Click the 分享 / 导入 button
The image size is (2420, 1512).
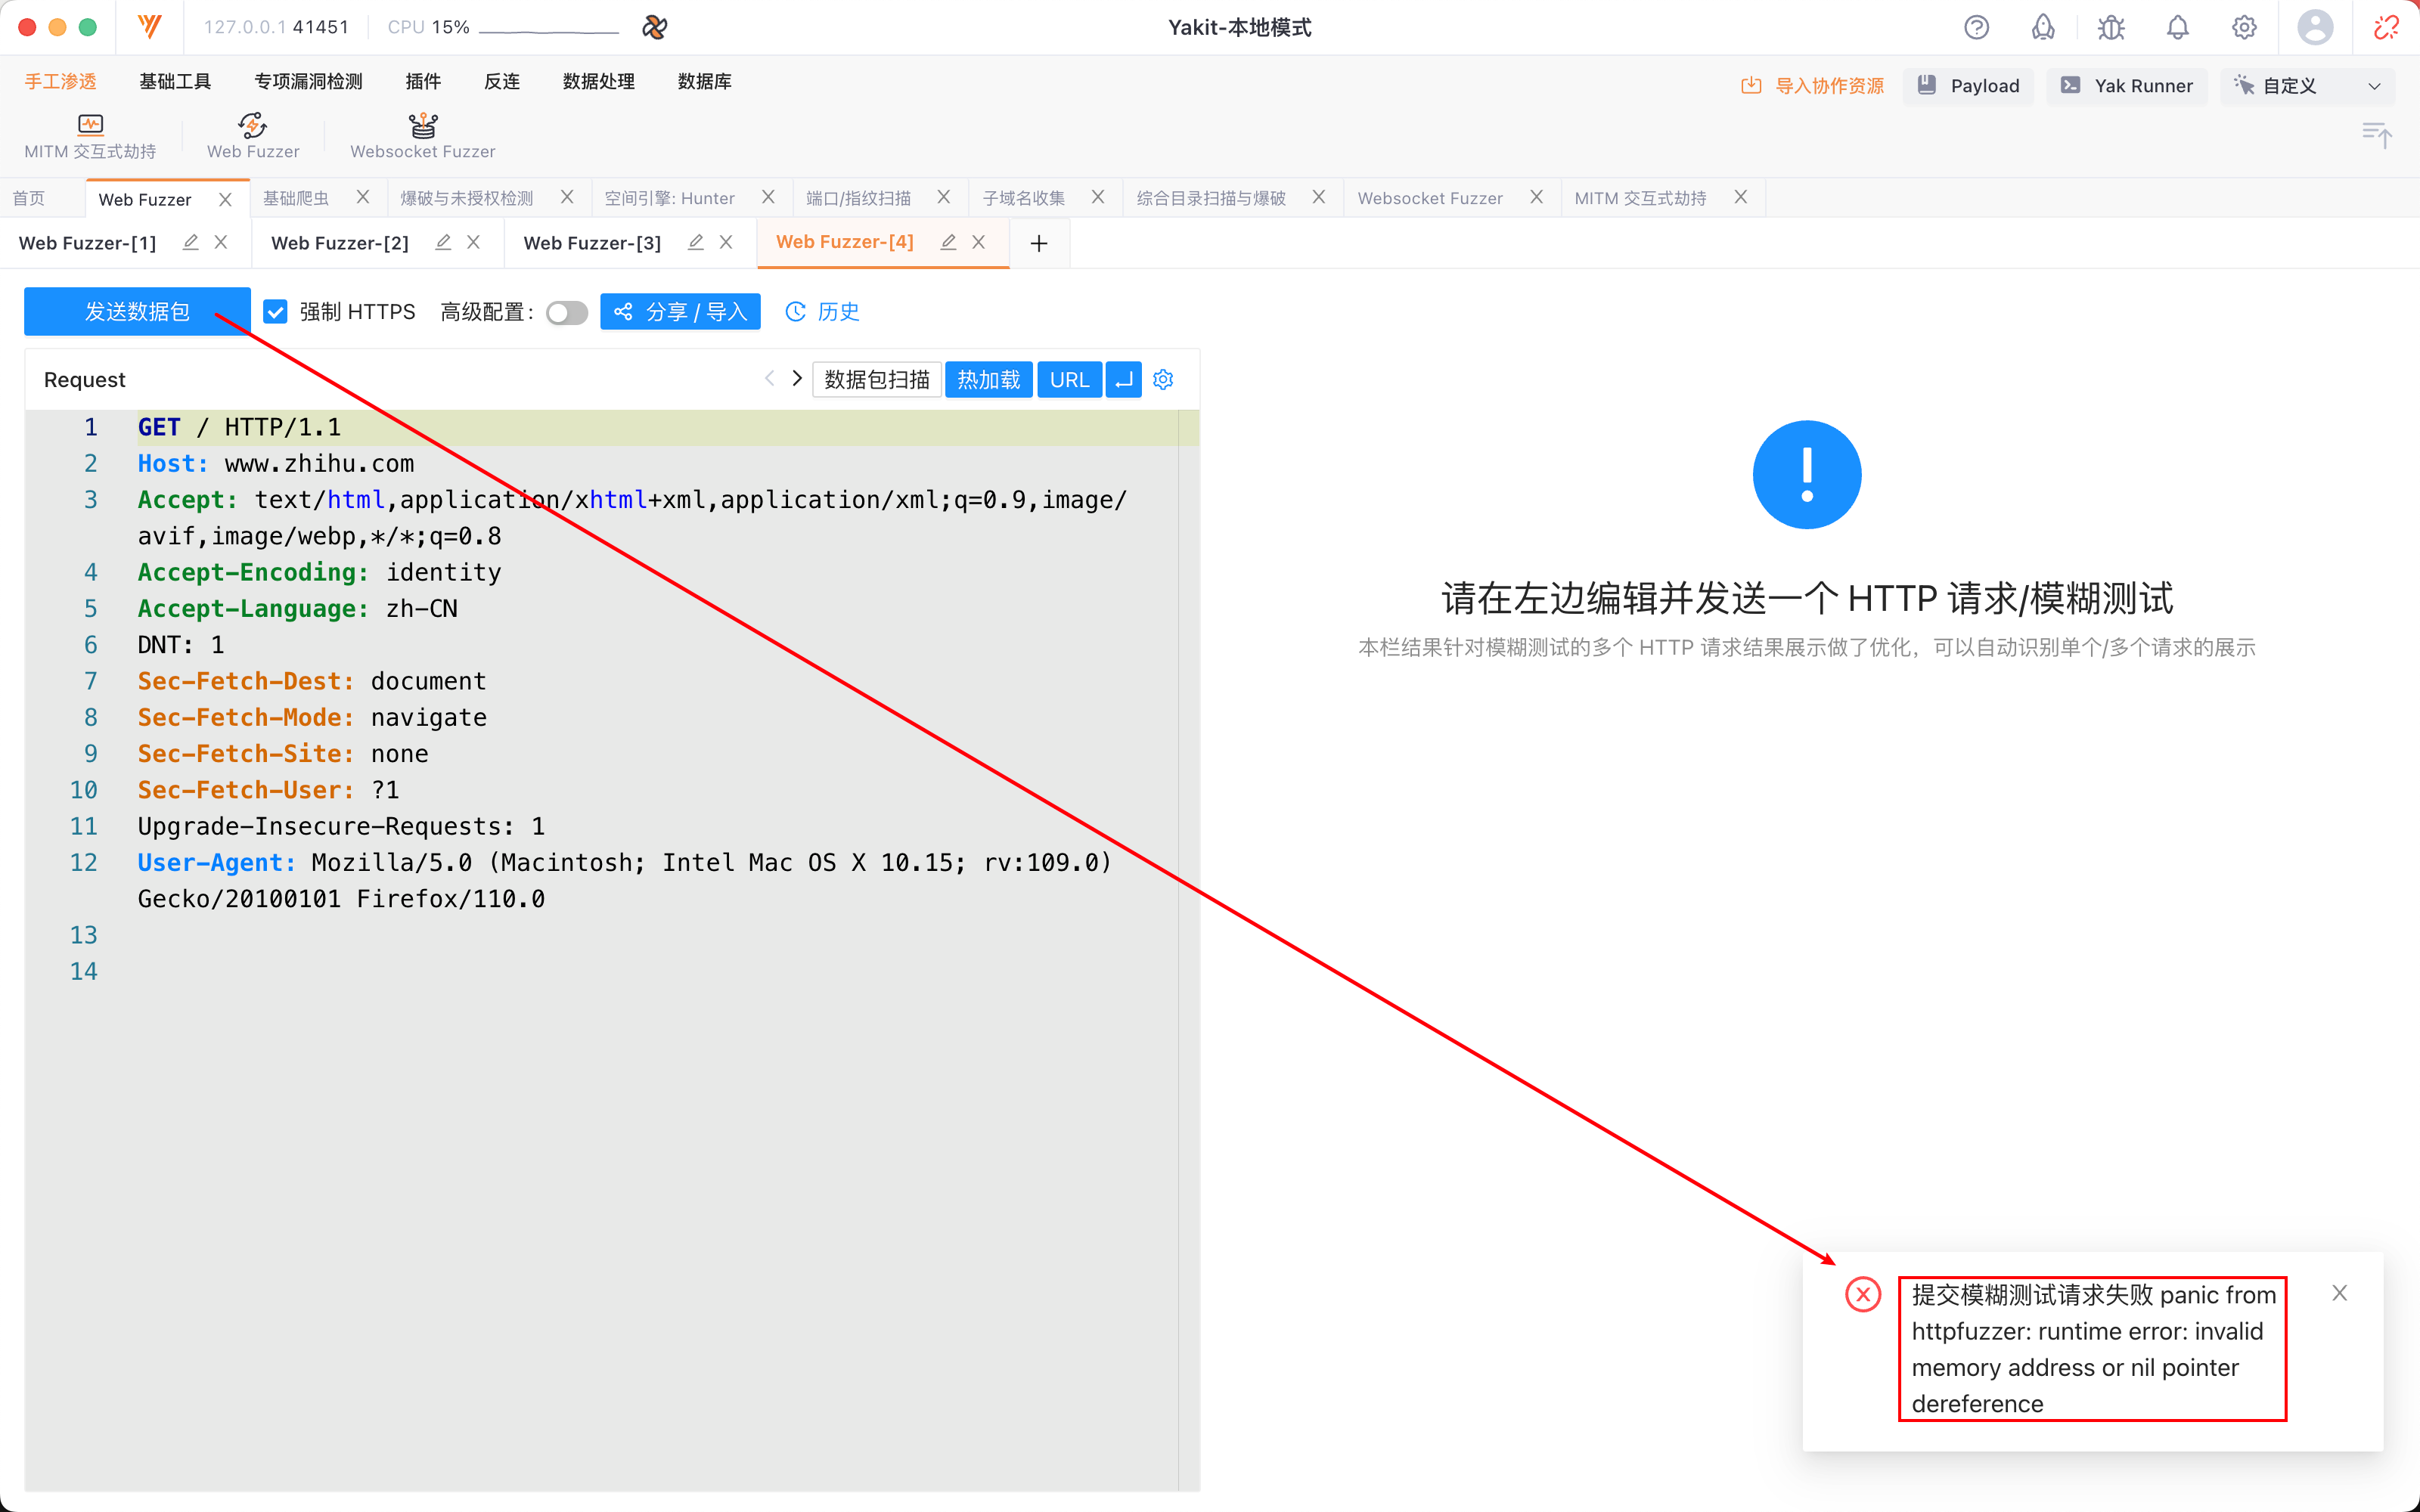pos(680,311)
